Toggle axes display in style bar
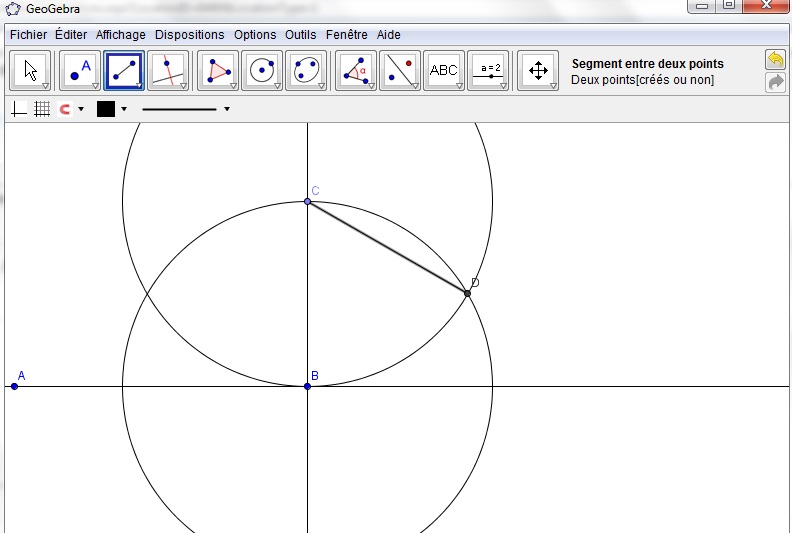Viewport: 792px width, 533px height. click(x=19, y=109)
